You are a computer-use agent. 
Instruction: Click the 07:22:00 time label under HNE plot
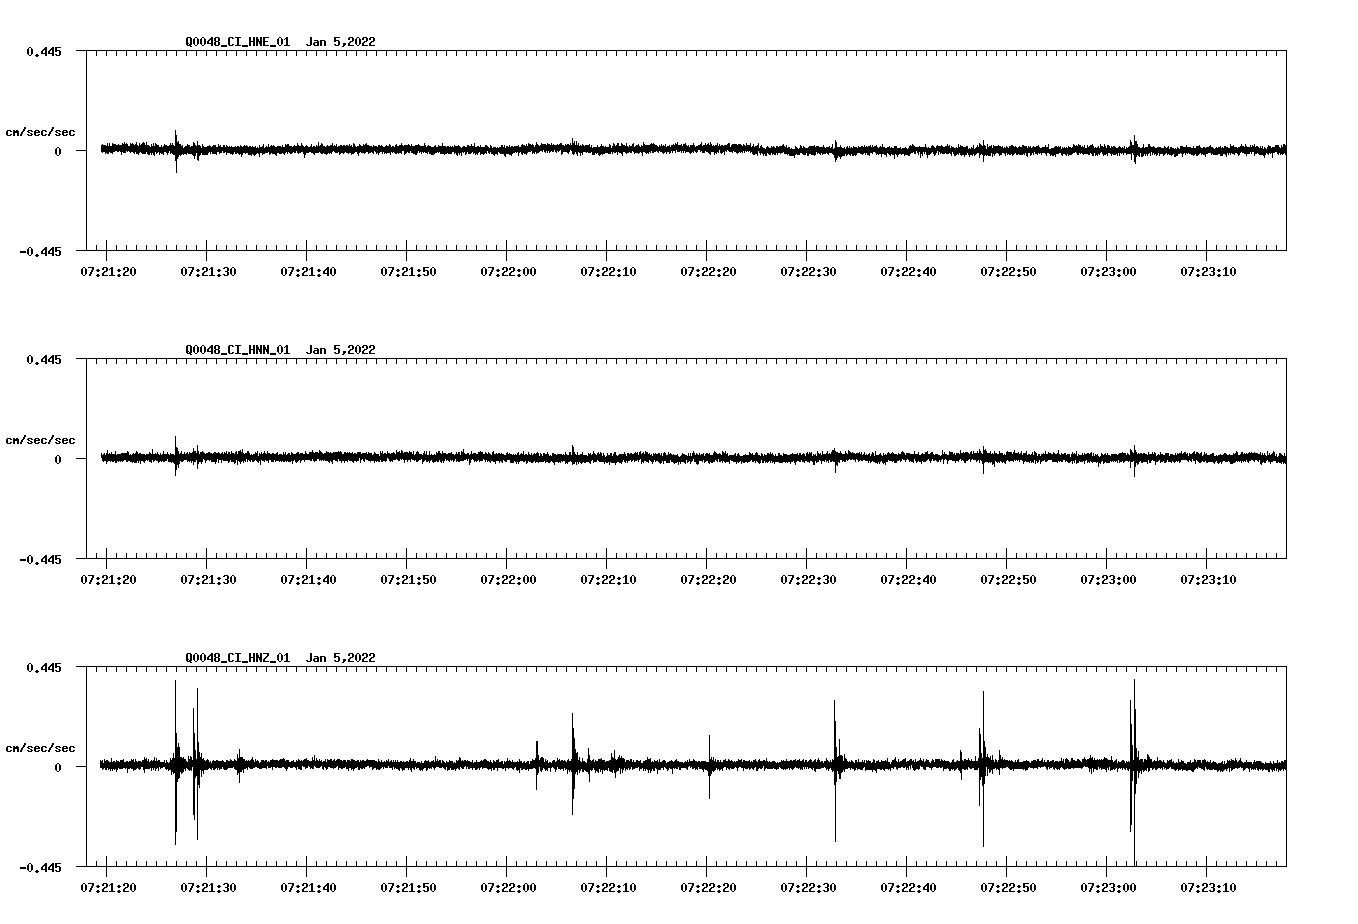[x=508, y=272]
